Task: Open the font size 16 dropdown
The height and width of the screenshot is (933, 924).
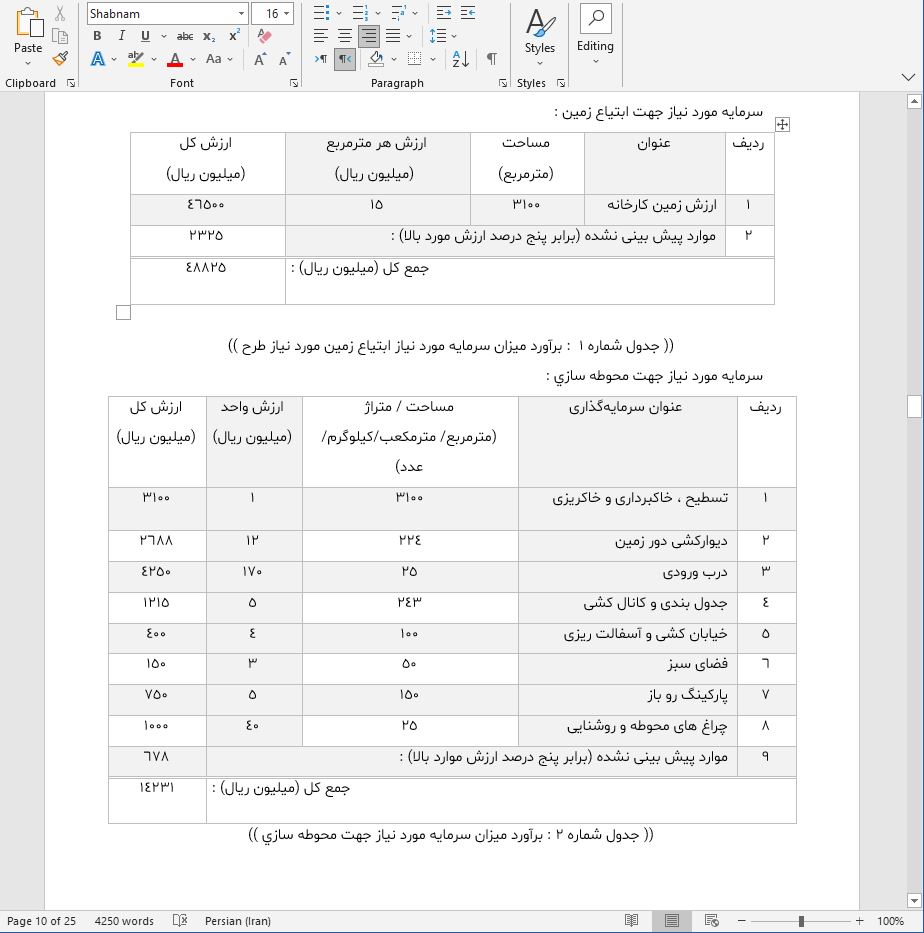Action: coord(287,14)
